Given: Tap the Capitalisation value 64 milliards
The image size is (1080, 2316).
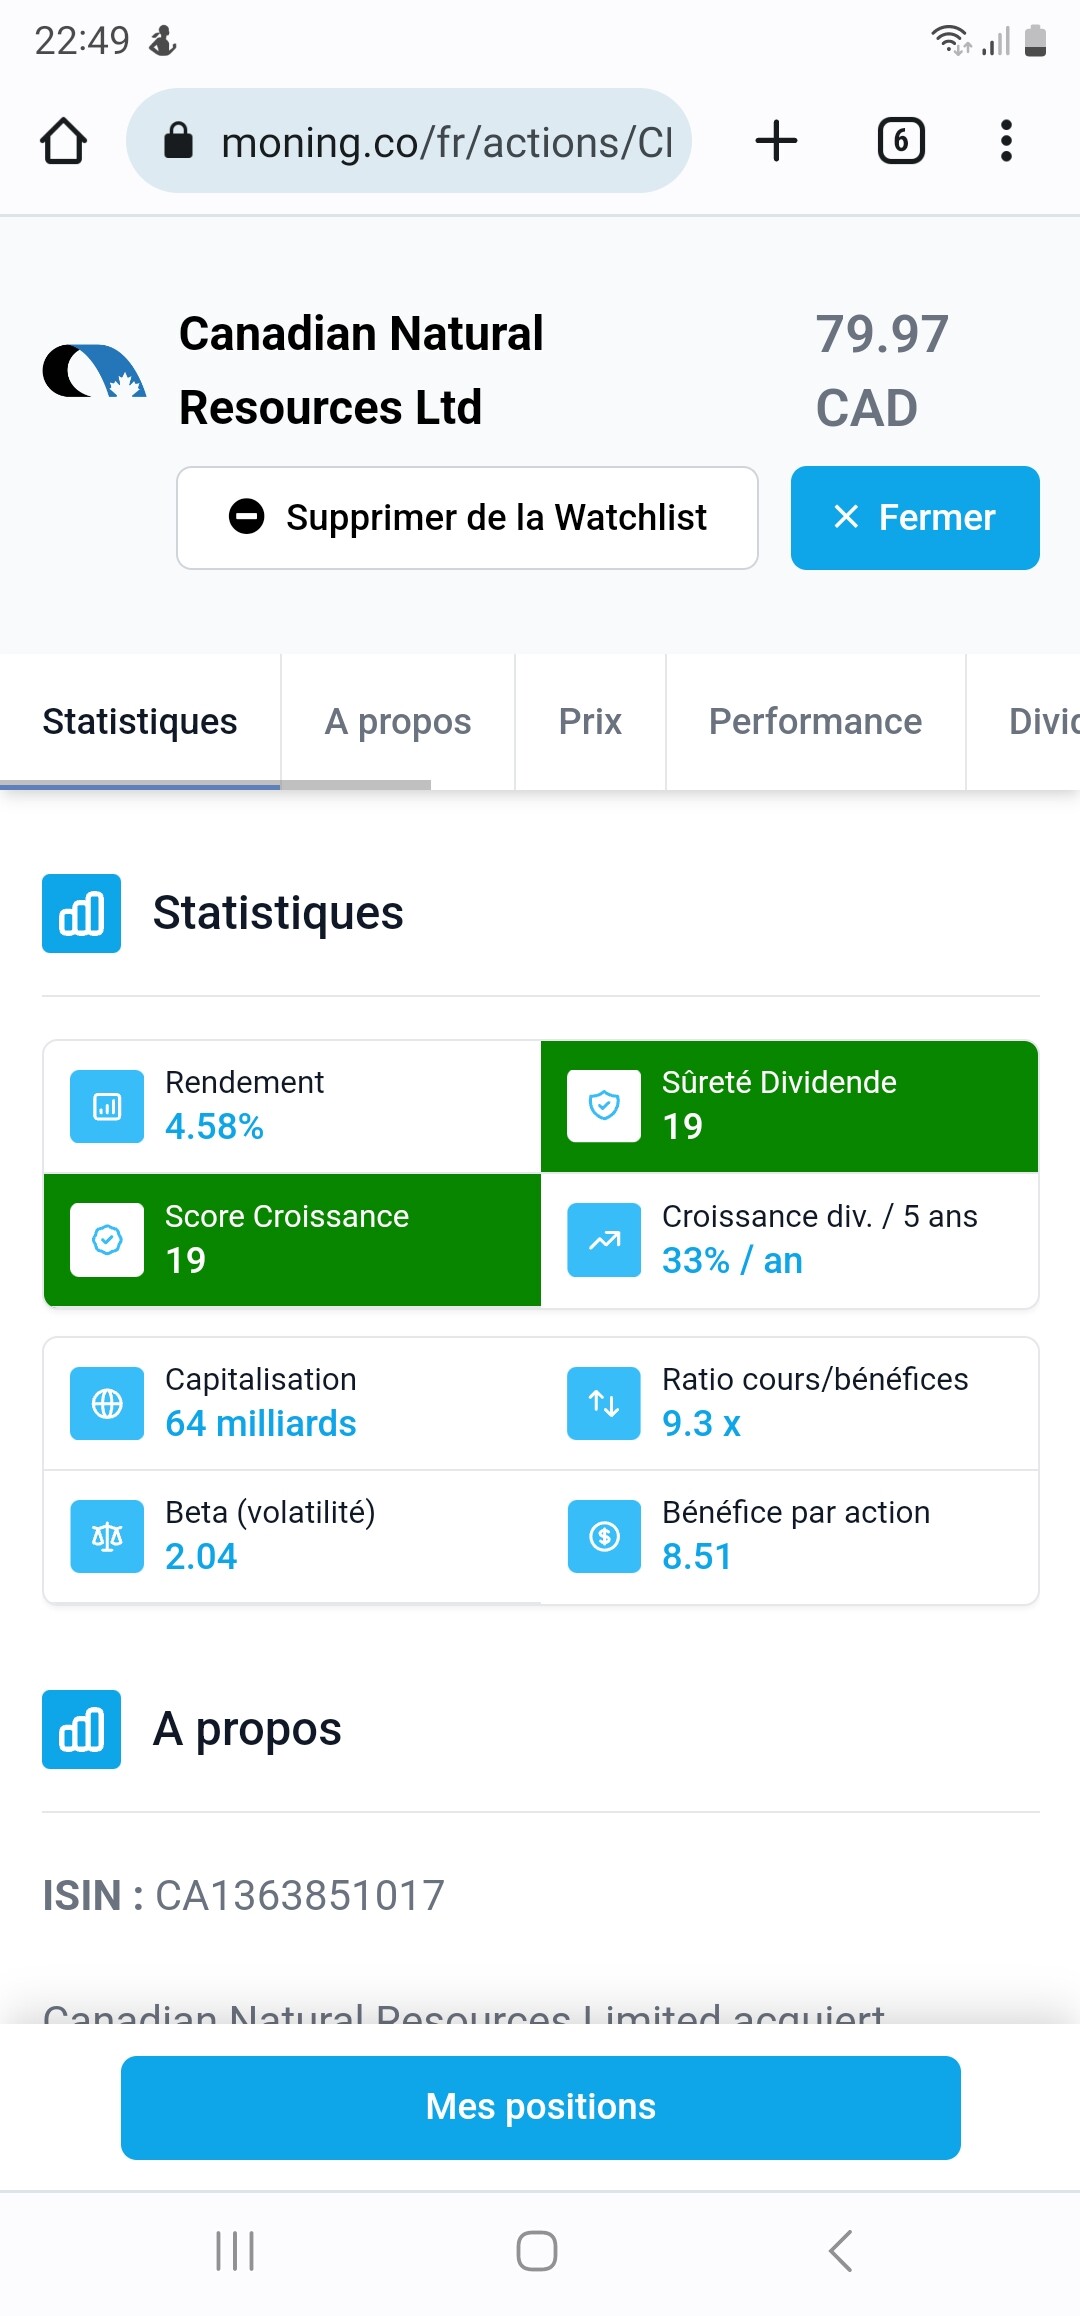Looking at the screenshot, I should (x=261, y=1424).
